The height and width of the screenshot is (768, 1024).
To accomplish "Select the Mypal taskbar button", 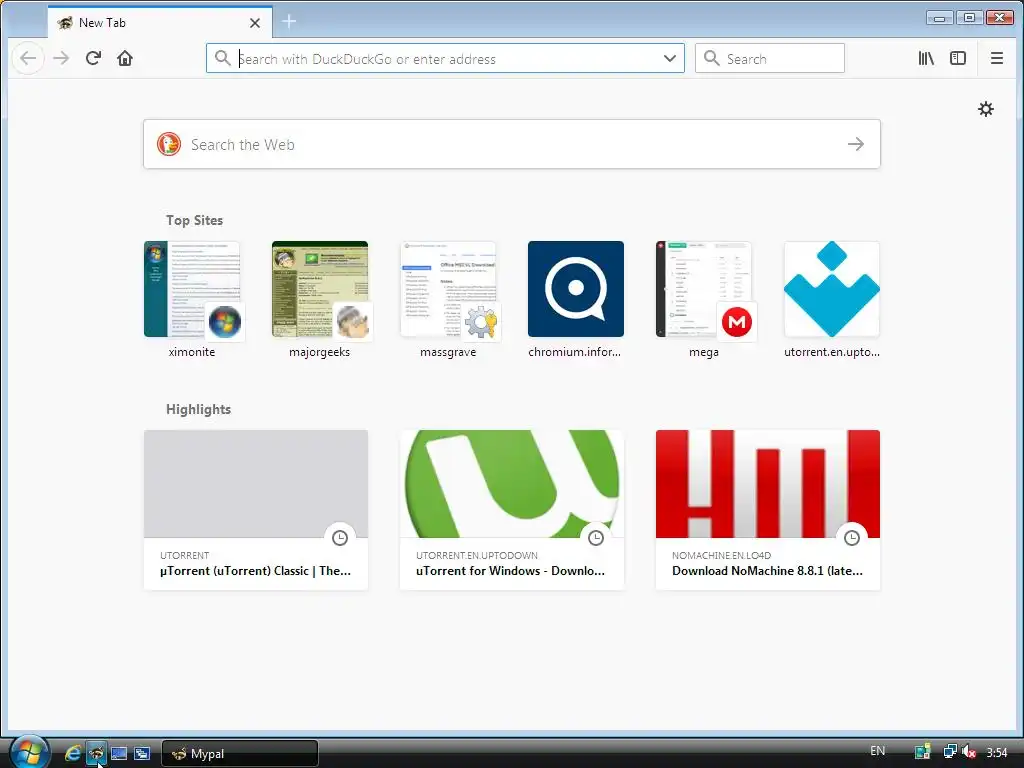I will (240, 754).
